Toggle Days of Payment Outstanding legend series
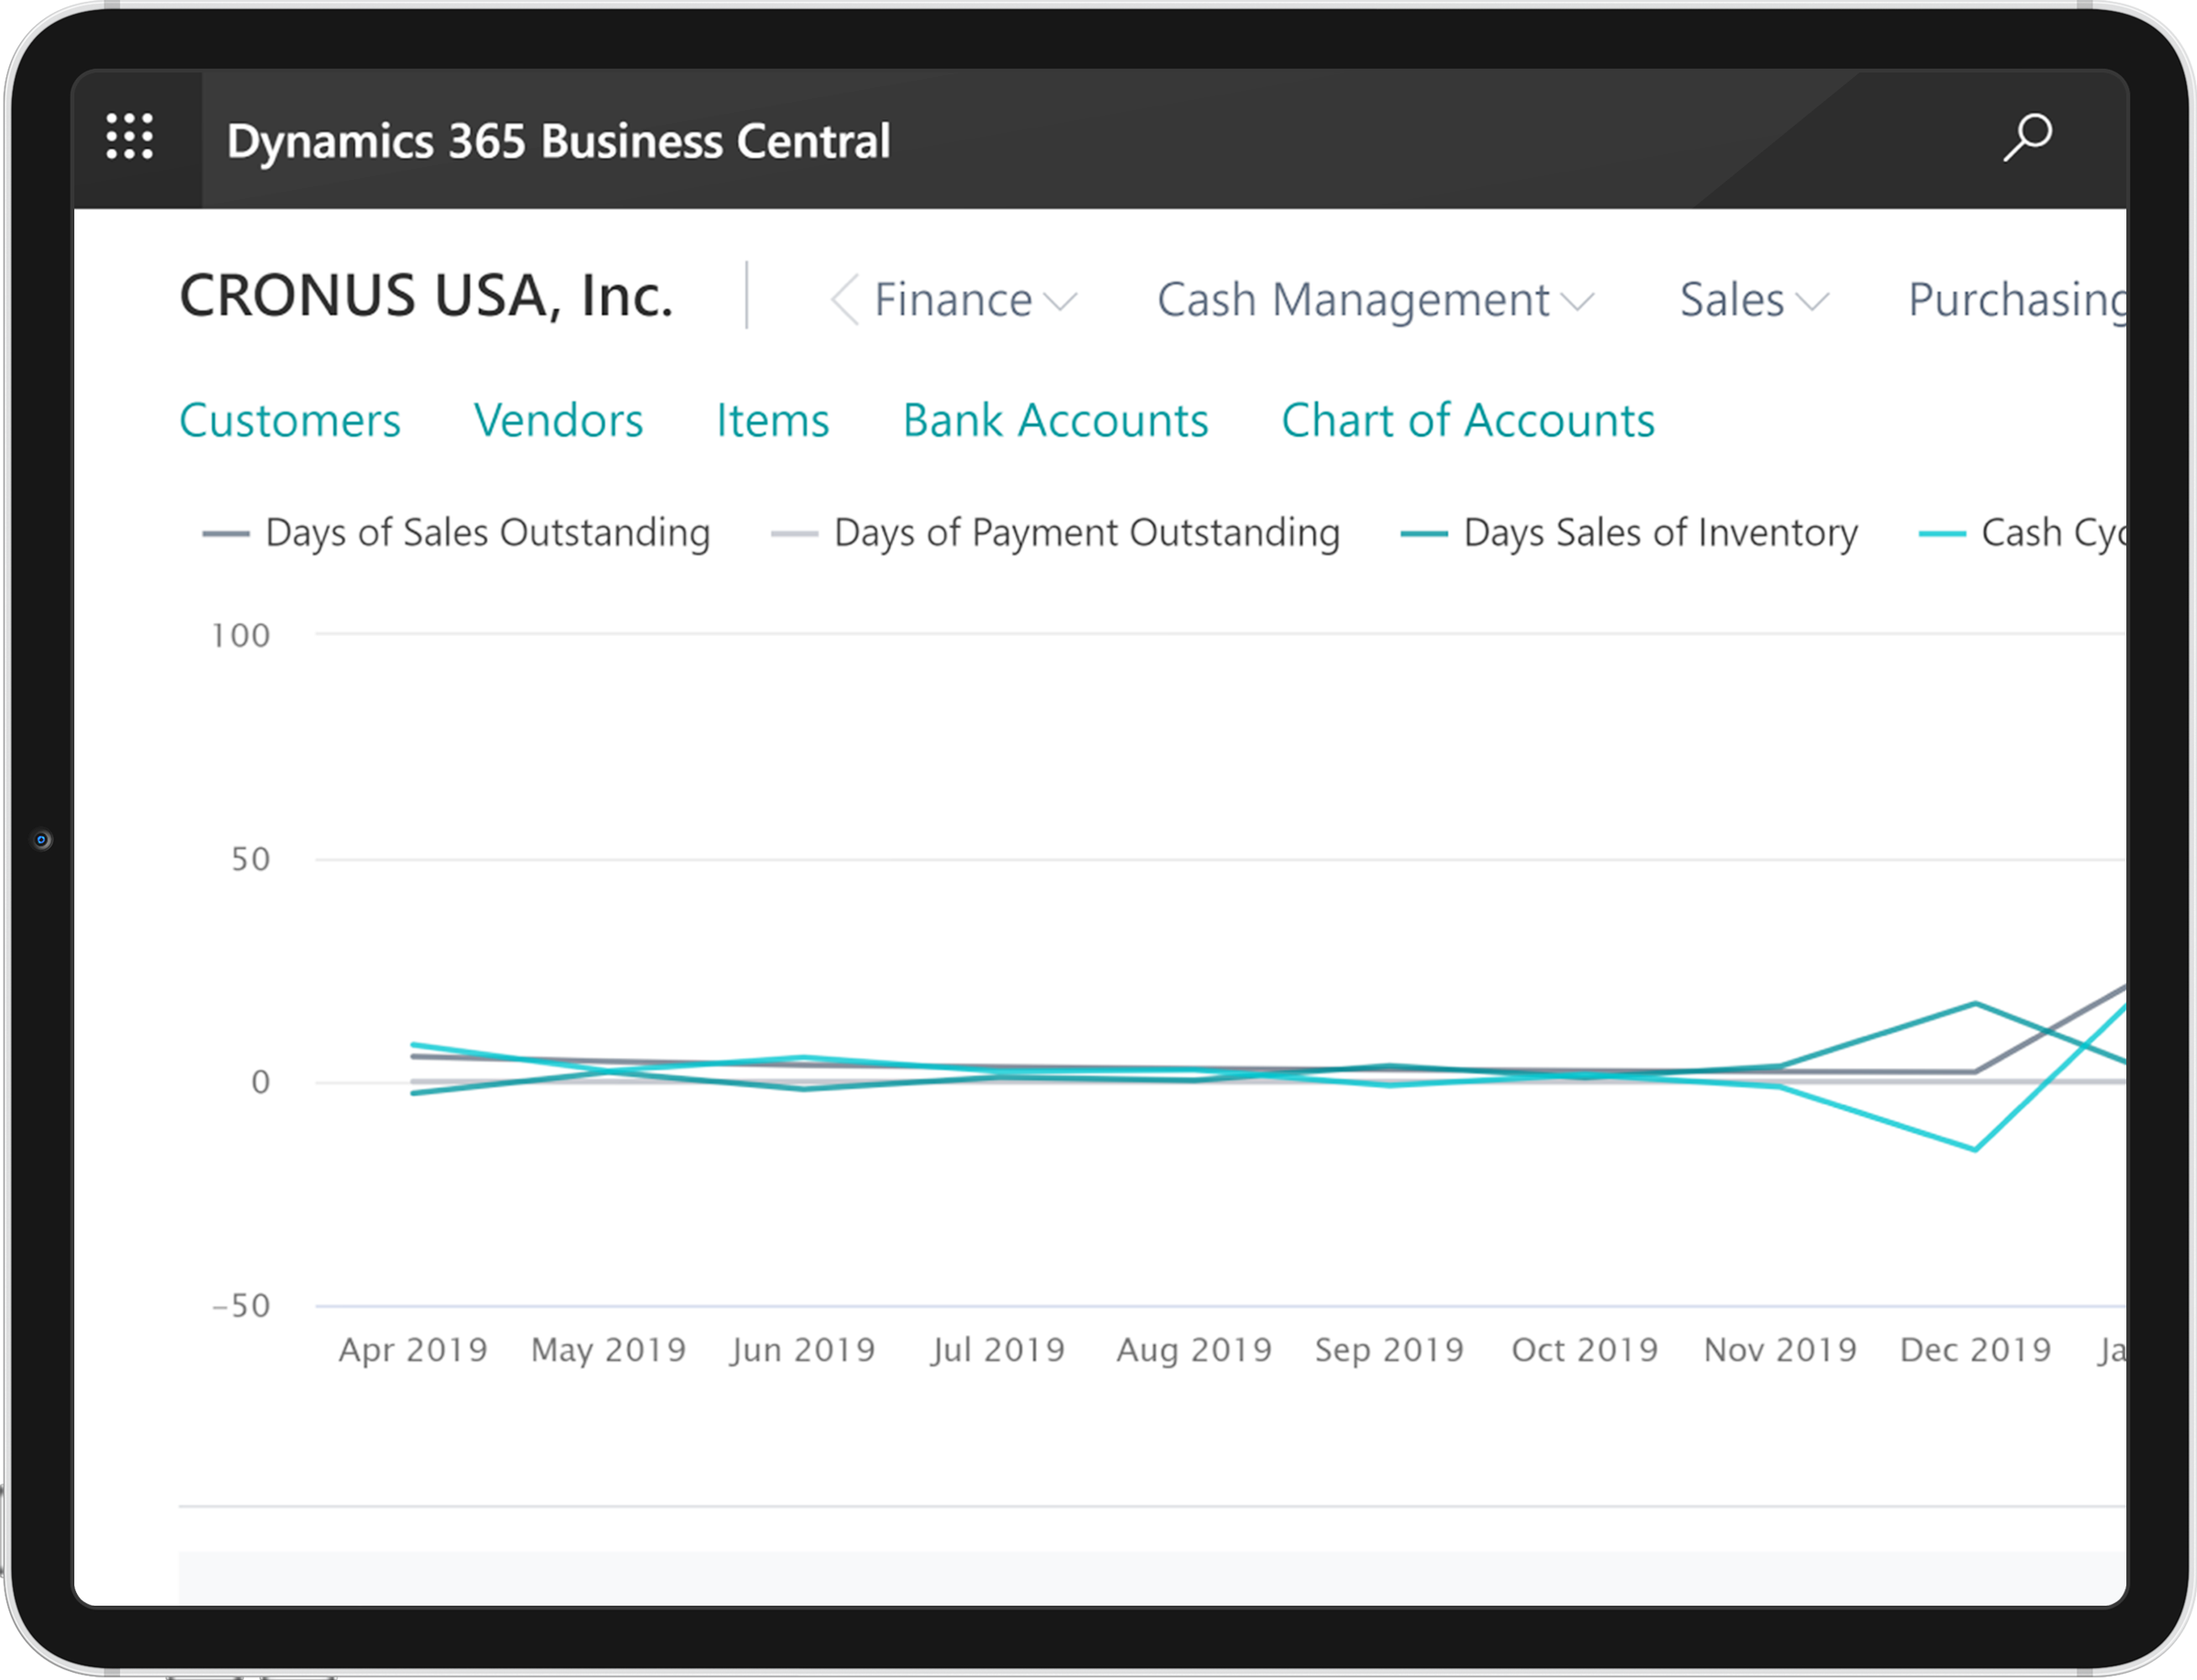The width and height of the screenshot is (2197, 1680). click(1055, 533)
